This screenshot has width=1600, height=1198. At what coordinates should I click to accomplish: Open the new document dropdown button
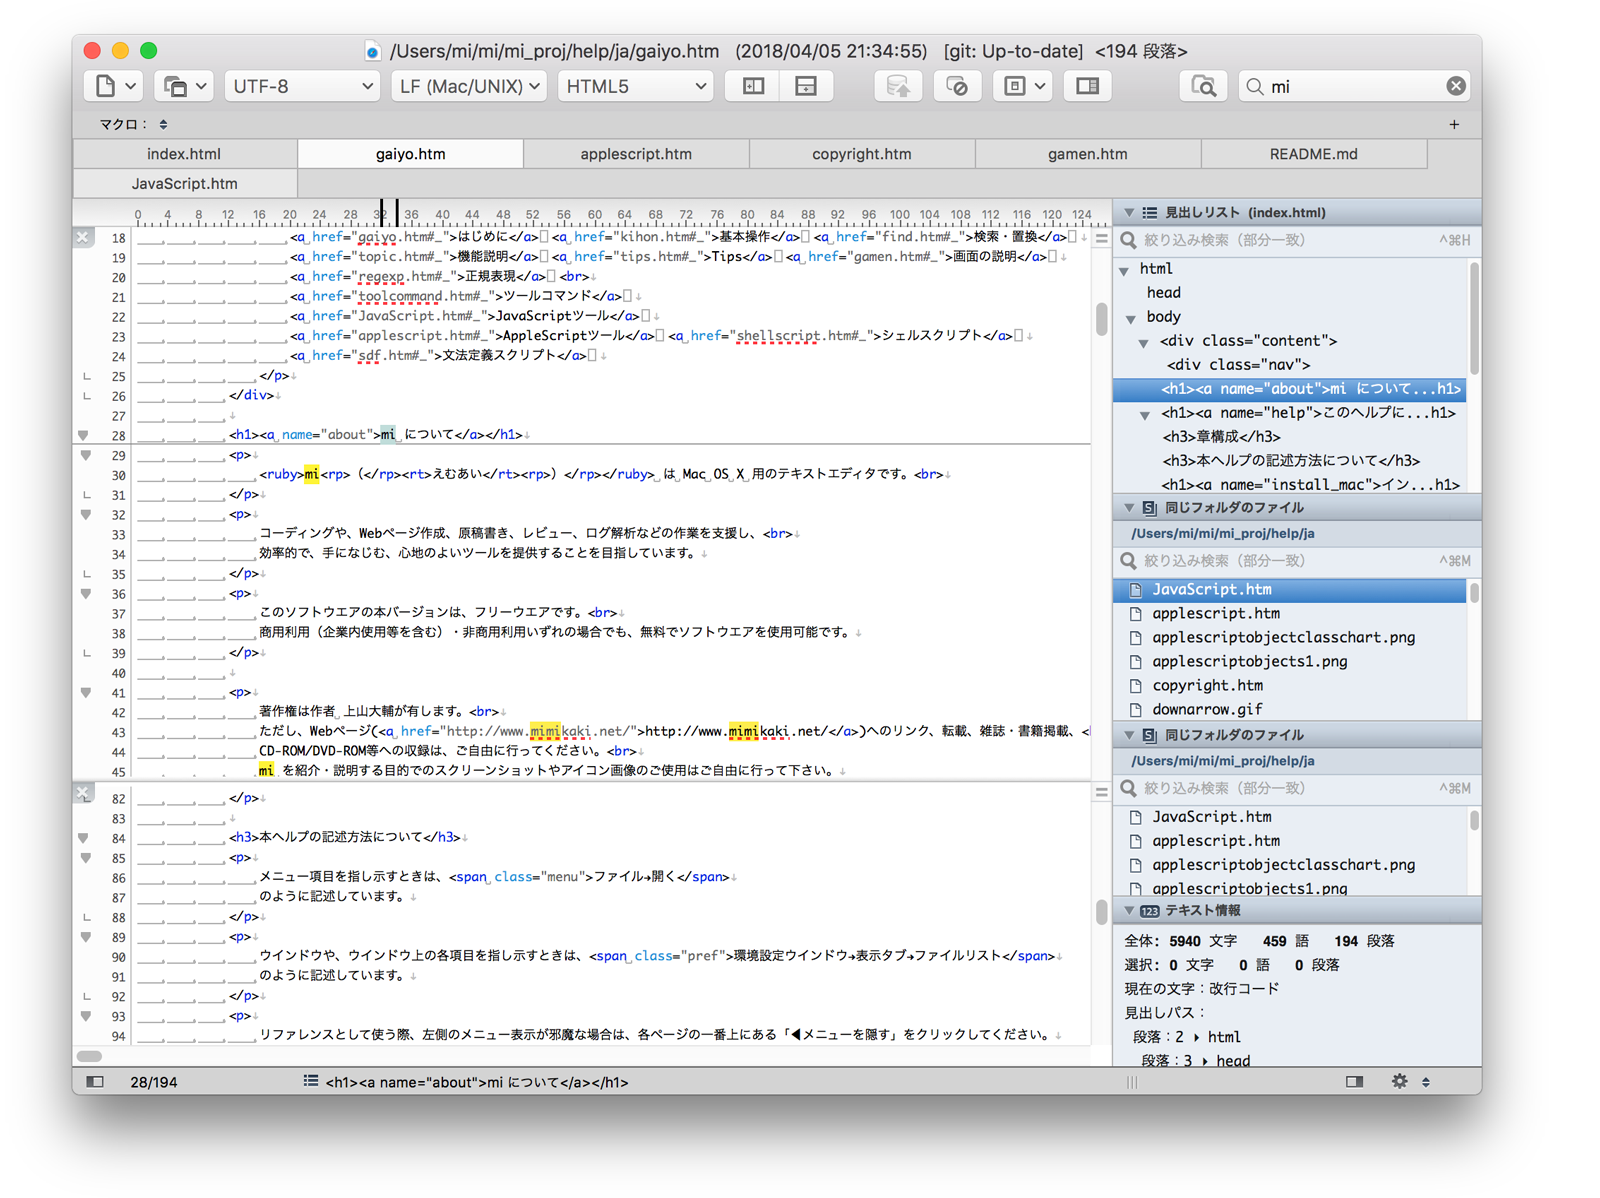(116, 86)
